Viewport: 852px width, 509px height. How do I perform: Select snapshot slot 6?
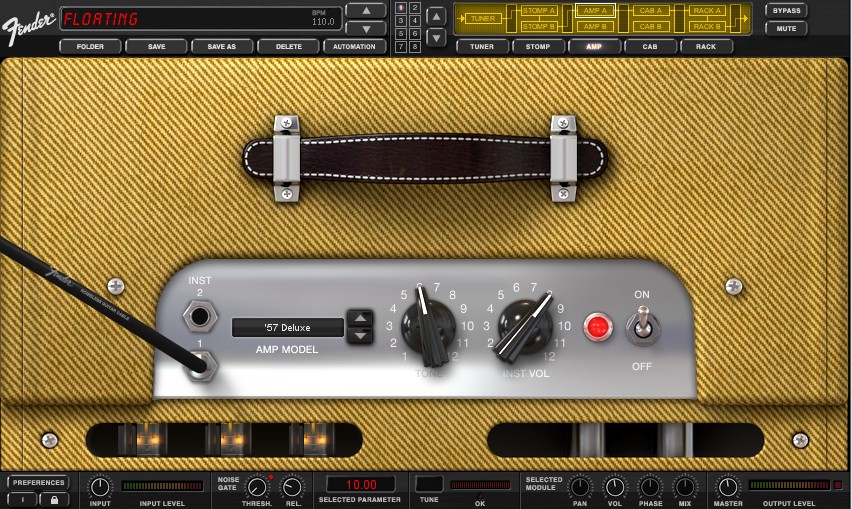(x=415, y=34)
